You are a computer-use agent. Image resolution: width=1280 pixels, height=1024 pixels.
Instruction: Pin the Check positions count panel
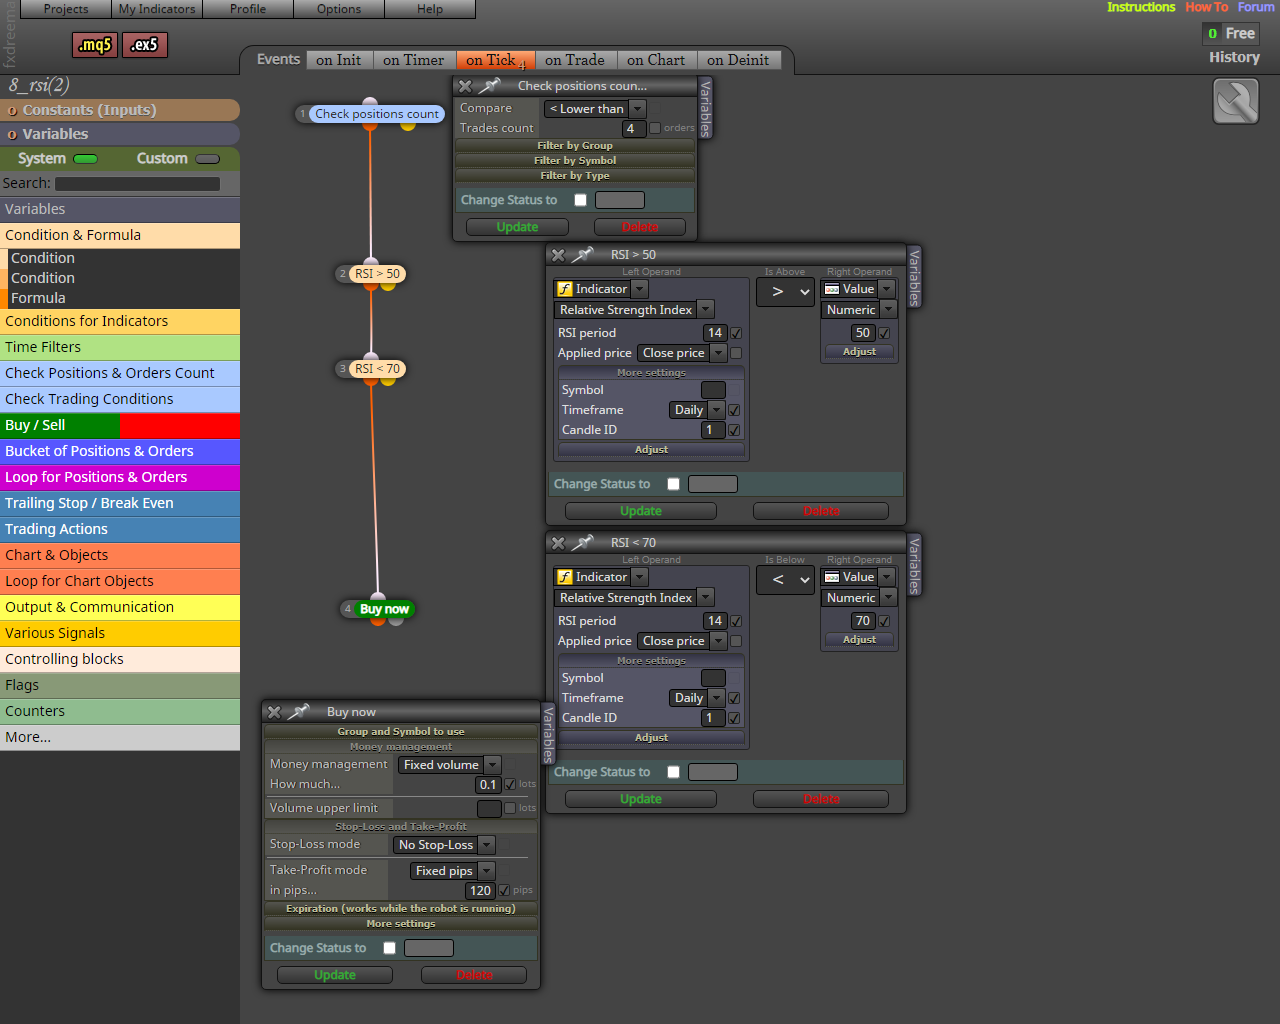(489, 86)
